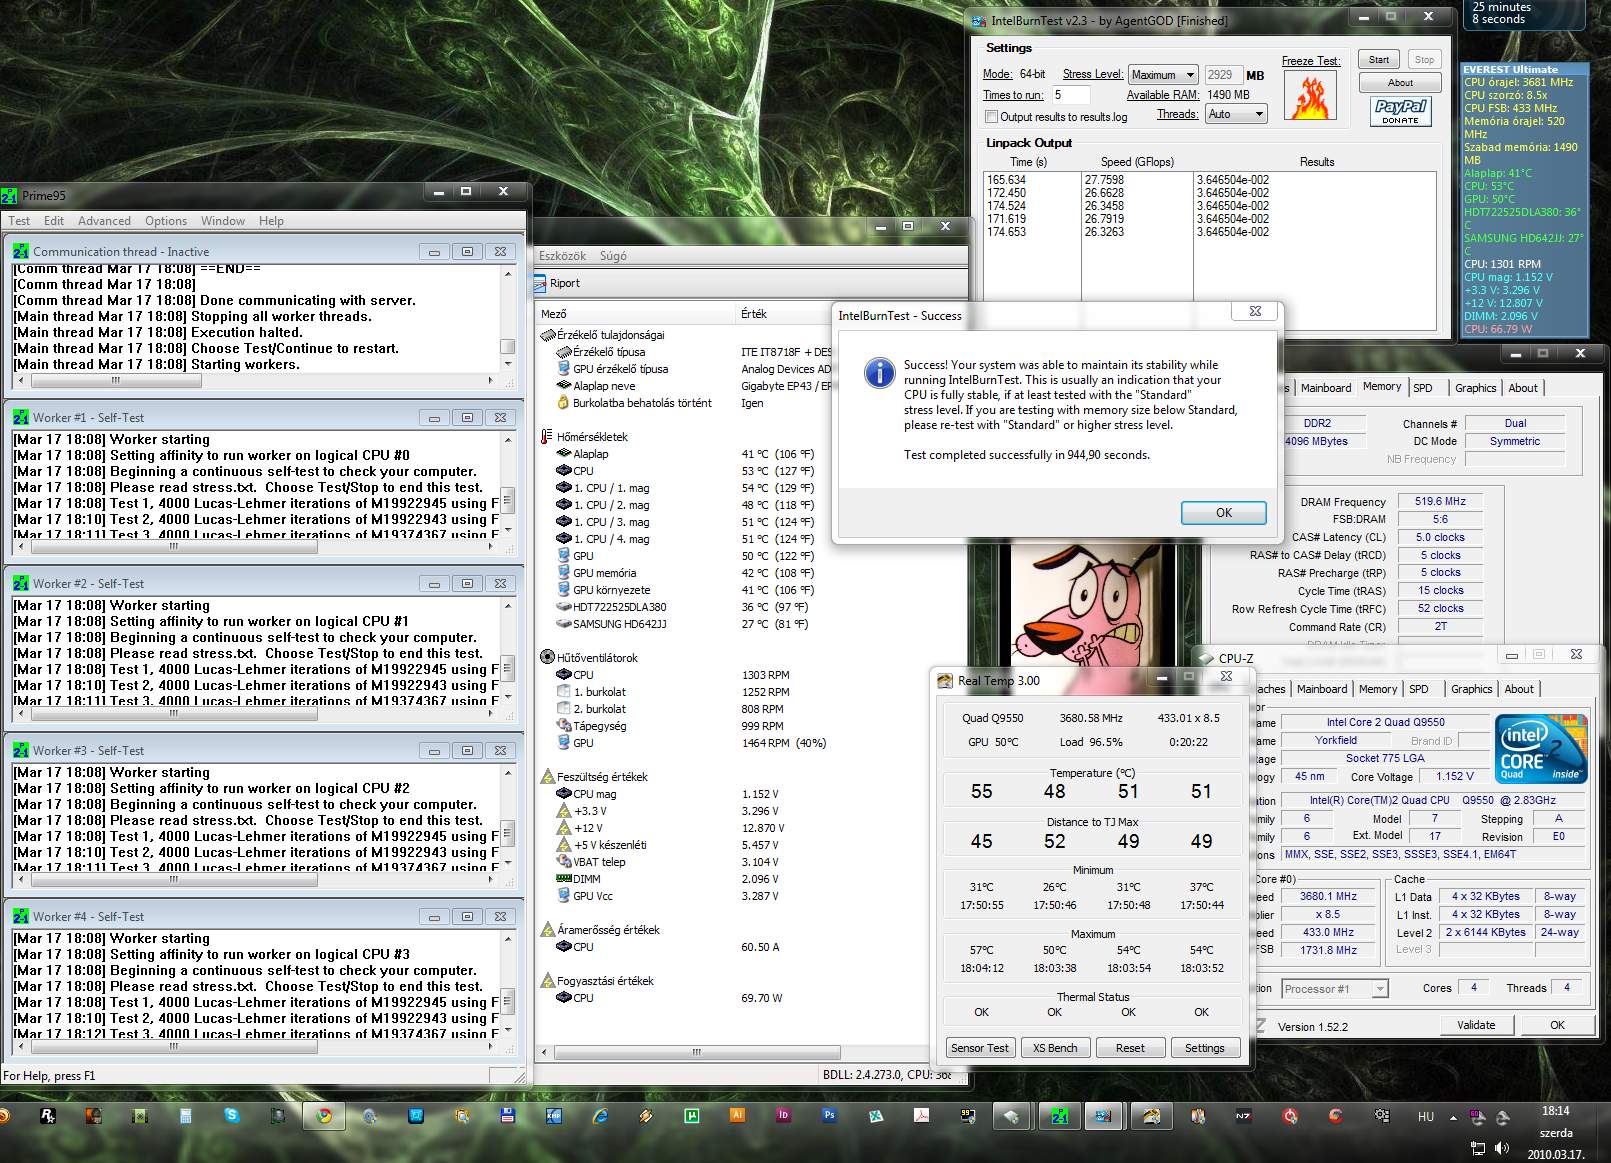
Task: Click Worker #1 vertical scrollbar
Action: (x=507, y=485)
